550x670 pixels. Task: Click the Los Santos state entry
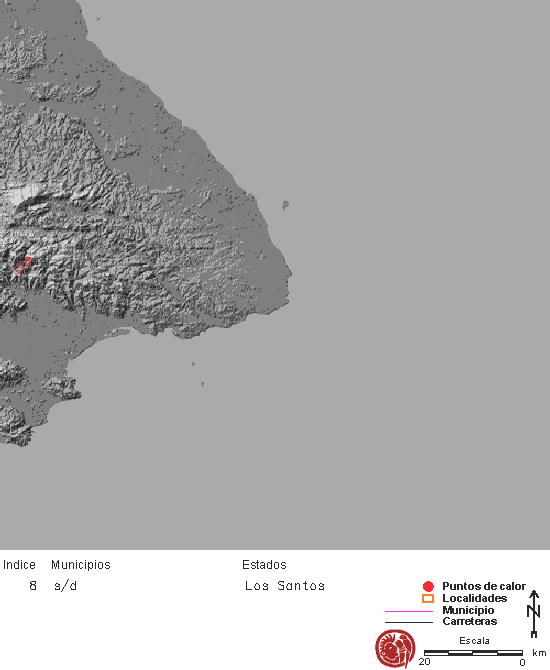(285, 585)
